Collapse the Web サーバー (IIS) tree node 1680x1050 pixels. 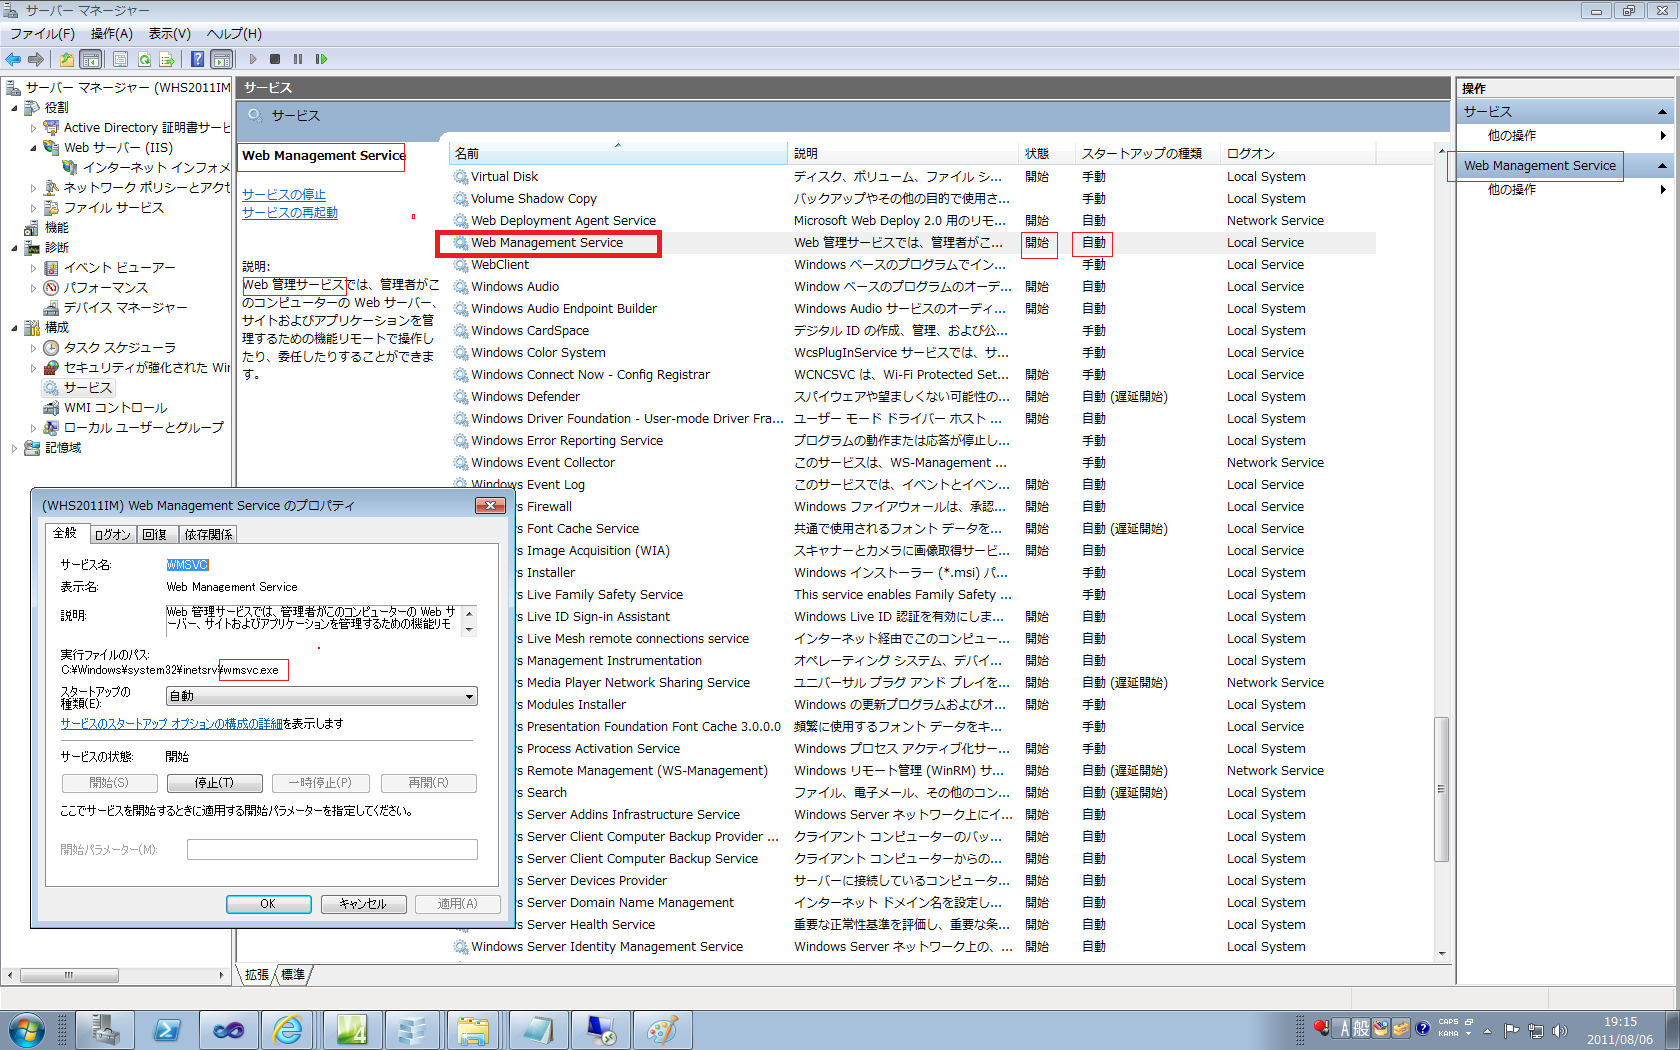(33, 147)
